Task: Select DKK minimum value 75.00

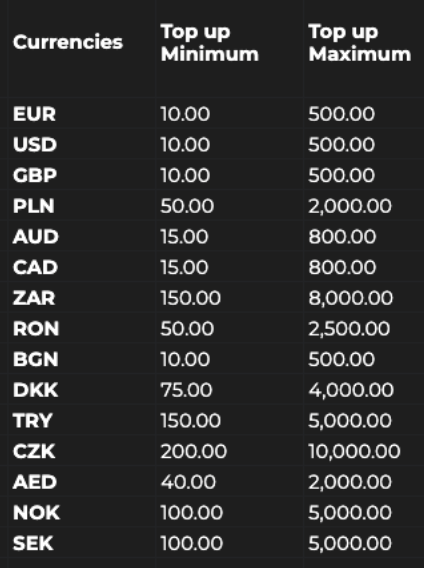Action: (x=186, y=390)
